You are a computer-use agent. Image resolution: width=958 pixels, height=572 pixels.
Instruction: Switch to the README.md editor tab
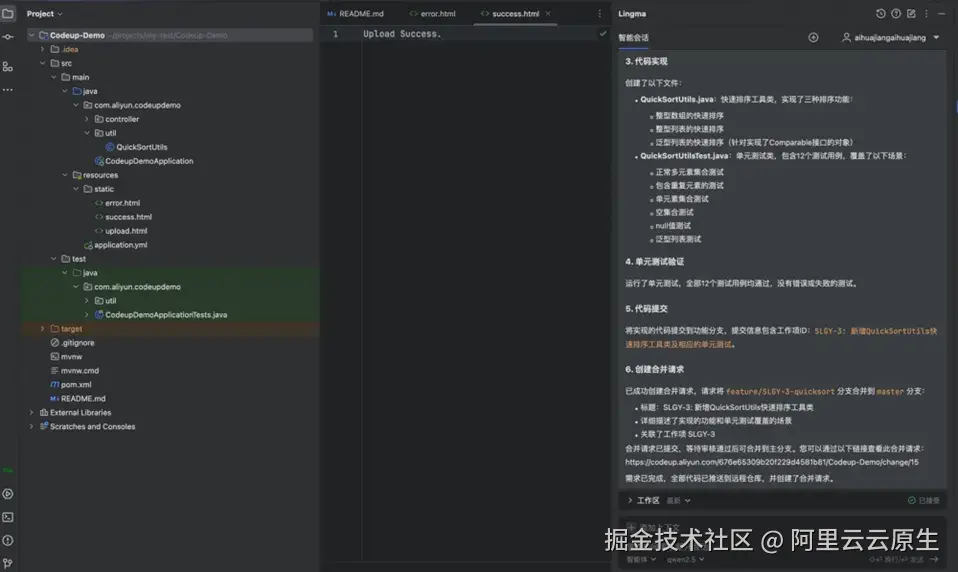click(356, 13)
